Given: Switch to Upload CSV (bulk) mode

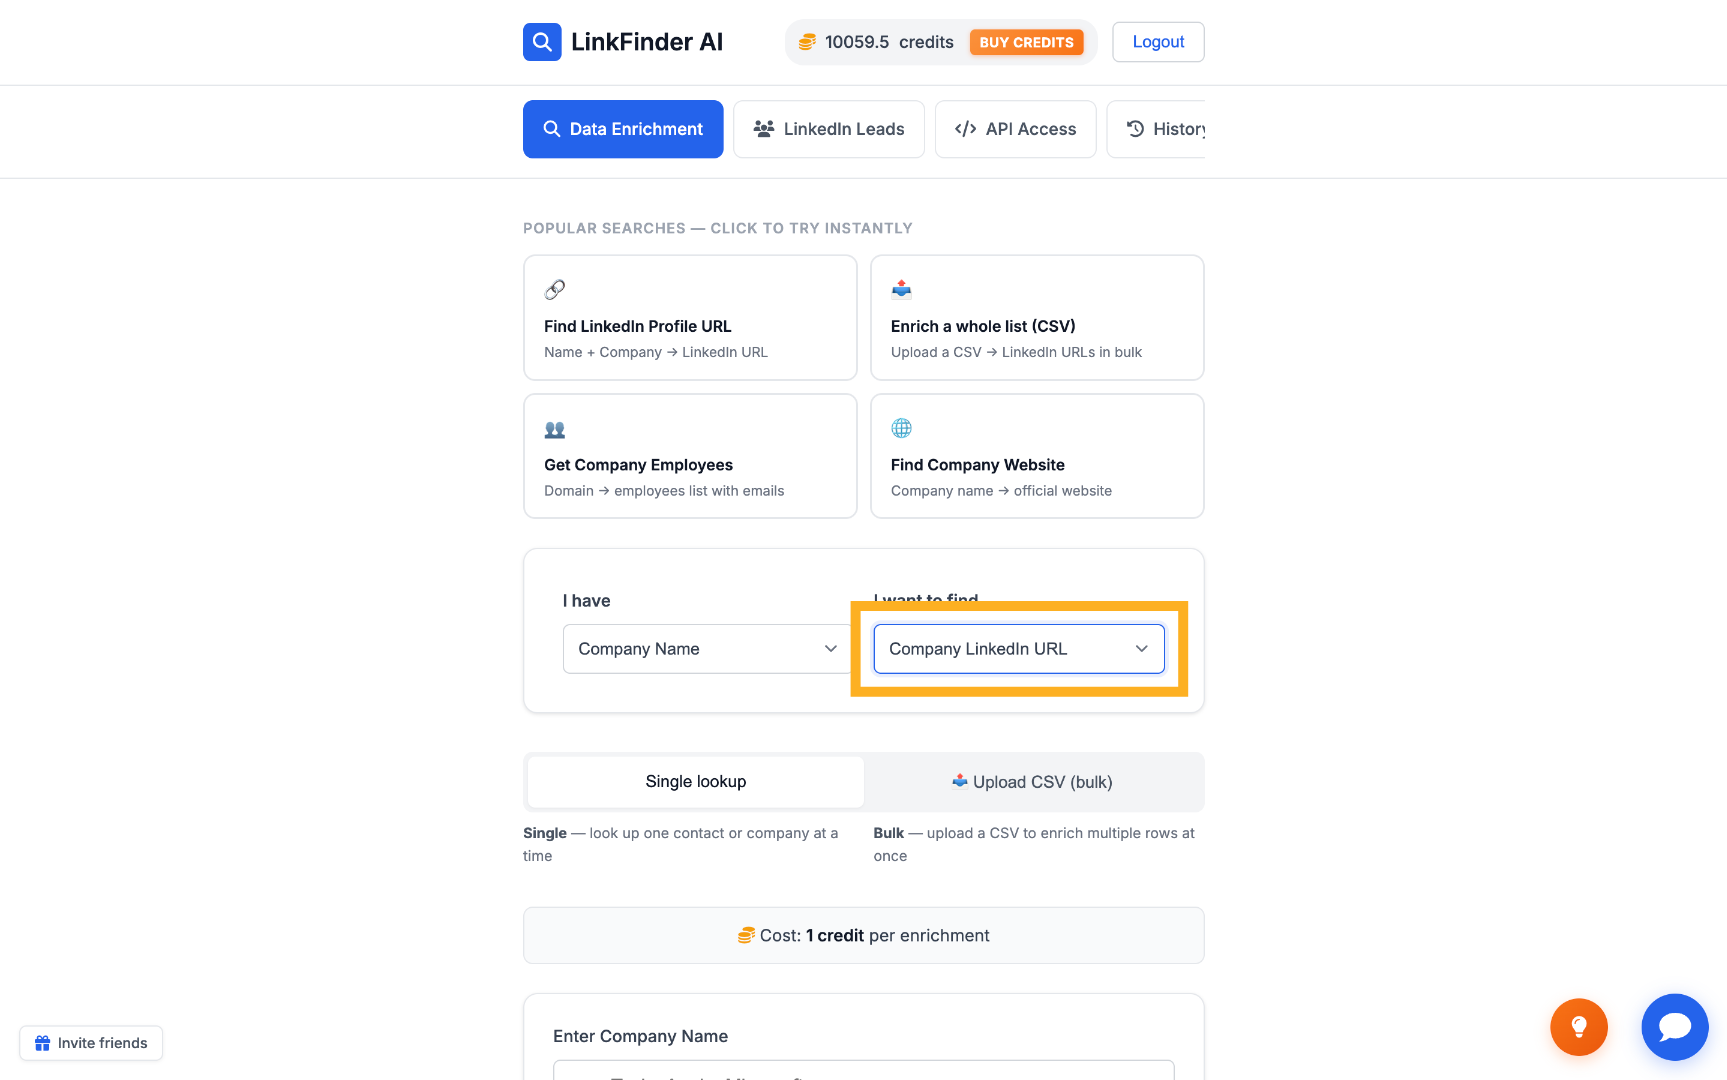Looking at the screenshot, I should (1032, 782).
